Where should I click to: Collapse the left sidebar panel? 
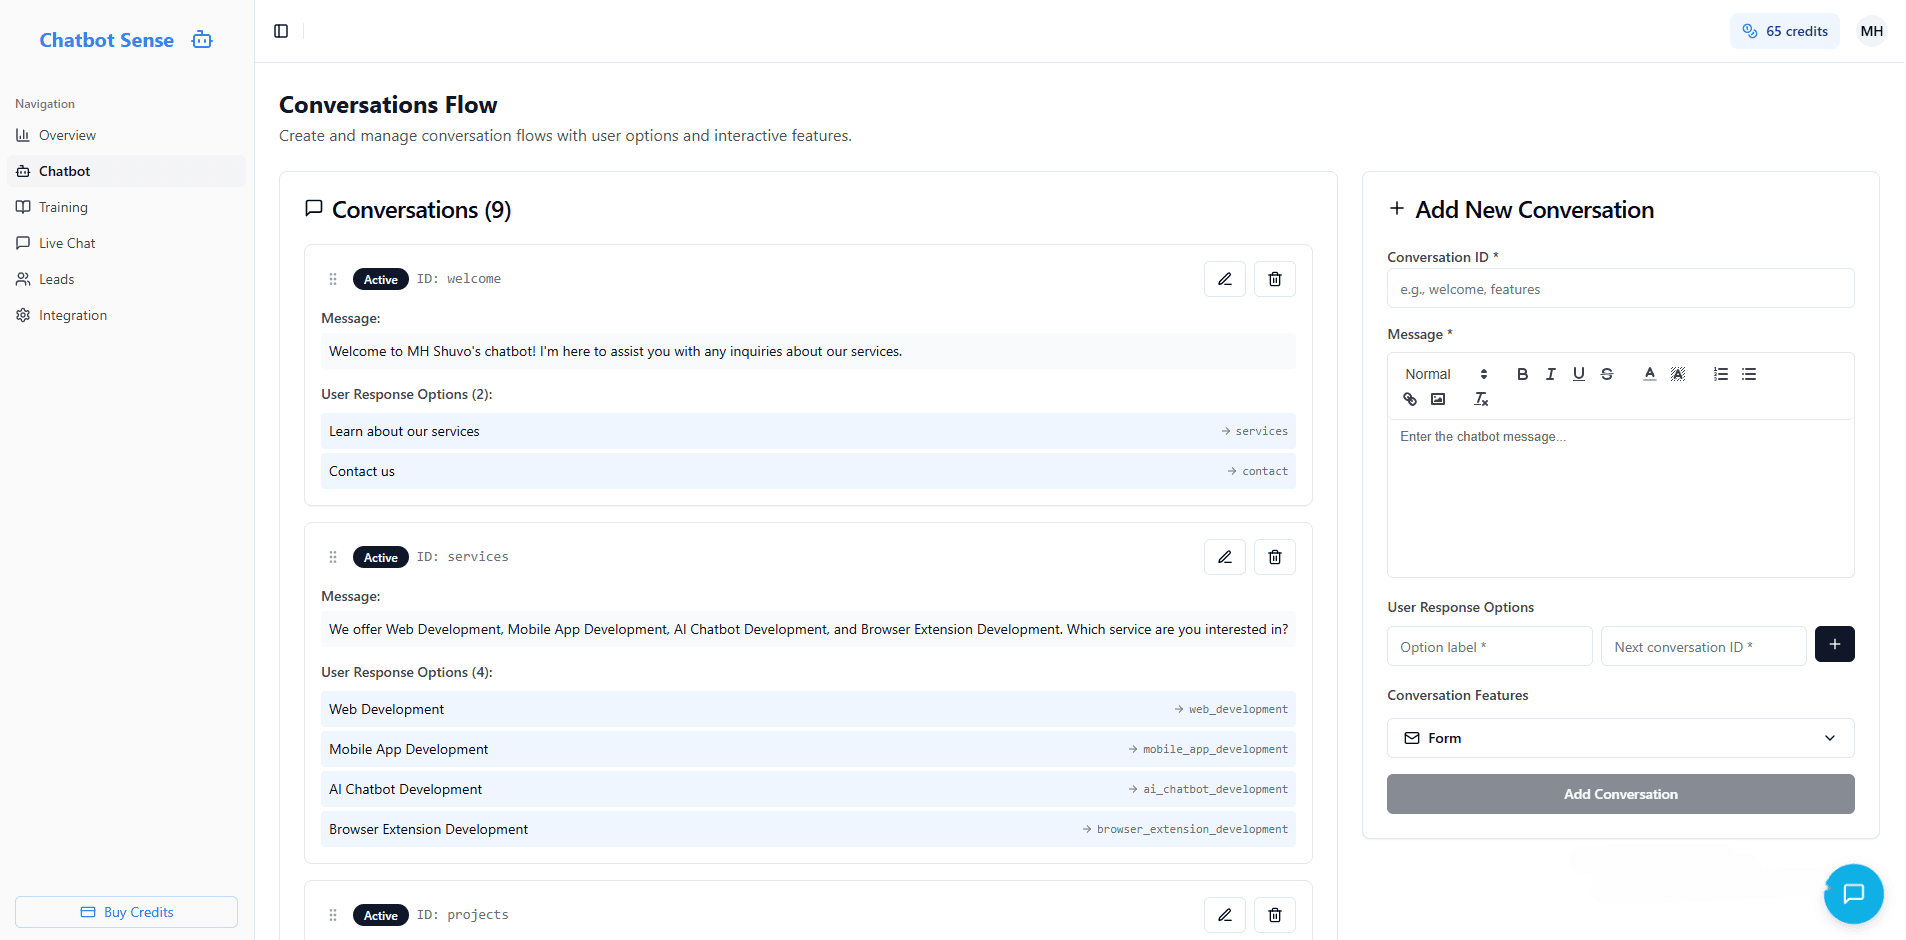pos(280,31)
